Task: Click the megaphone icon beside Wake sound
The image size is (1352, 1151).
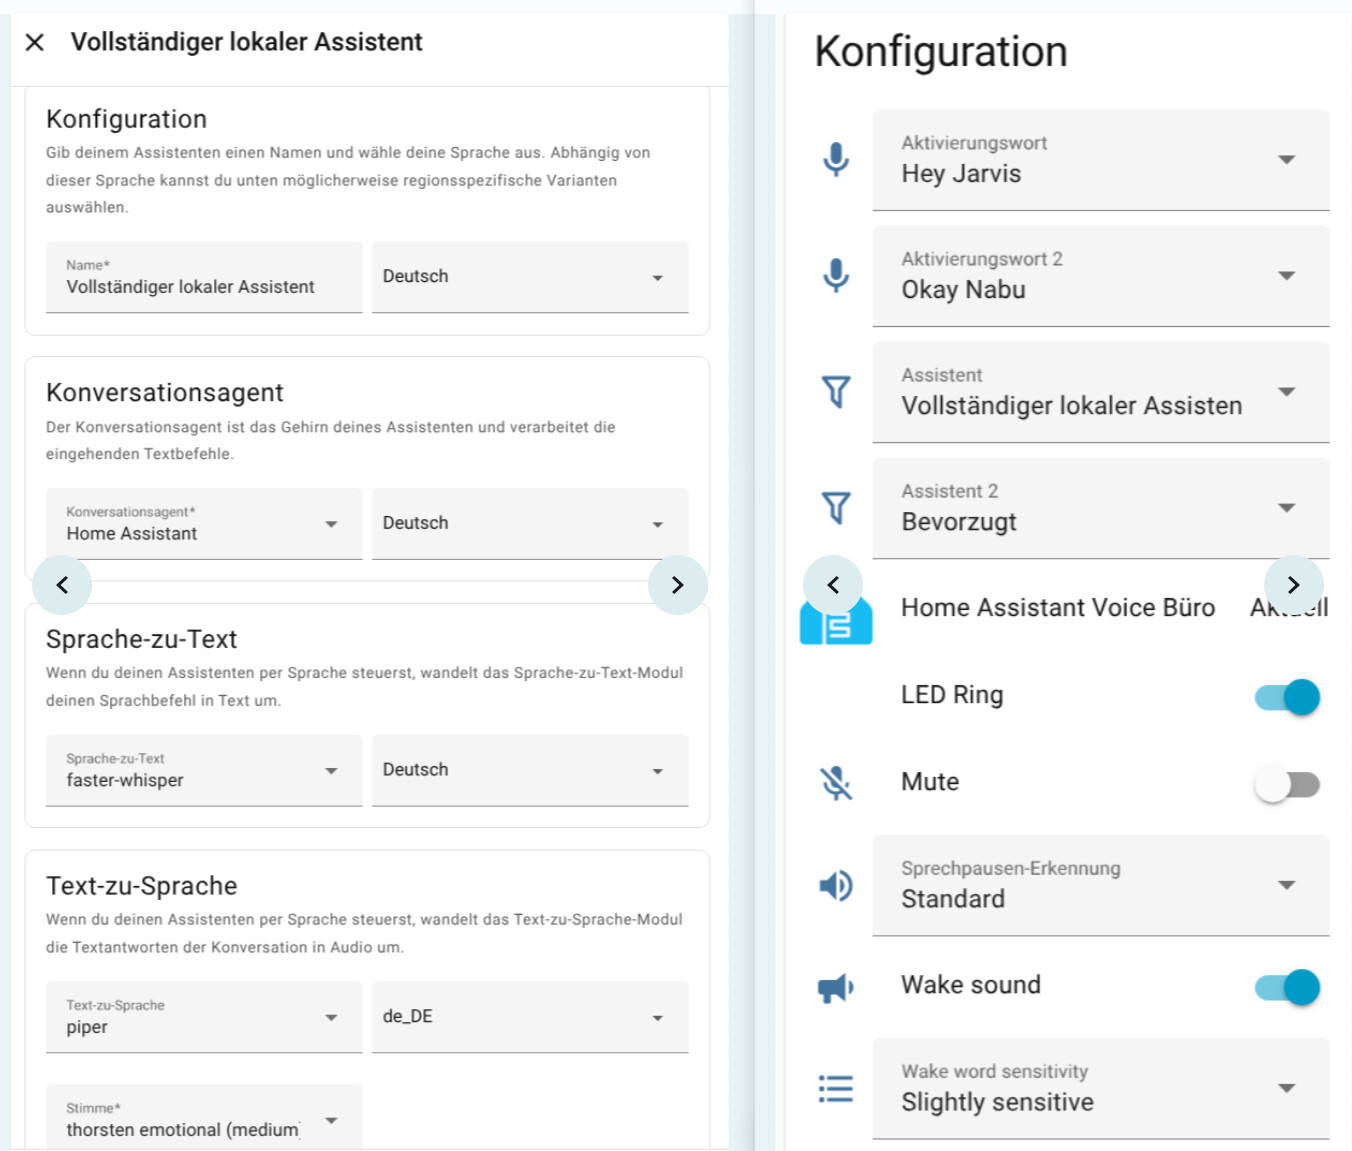Action: pos(836,987)
